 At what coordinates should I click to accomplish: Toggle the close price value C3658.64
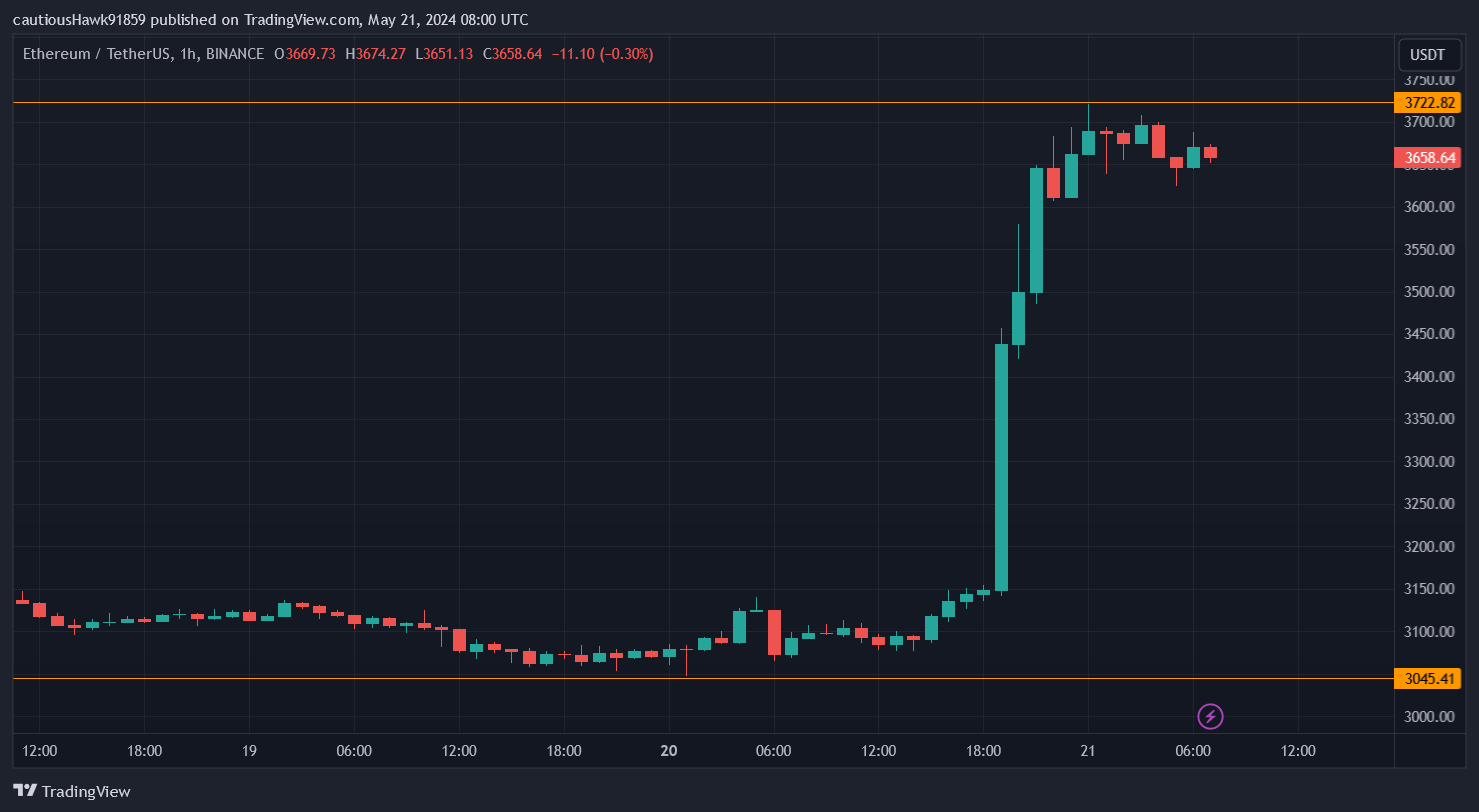click(513, 53)
